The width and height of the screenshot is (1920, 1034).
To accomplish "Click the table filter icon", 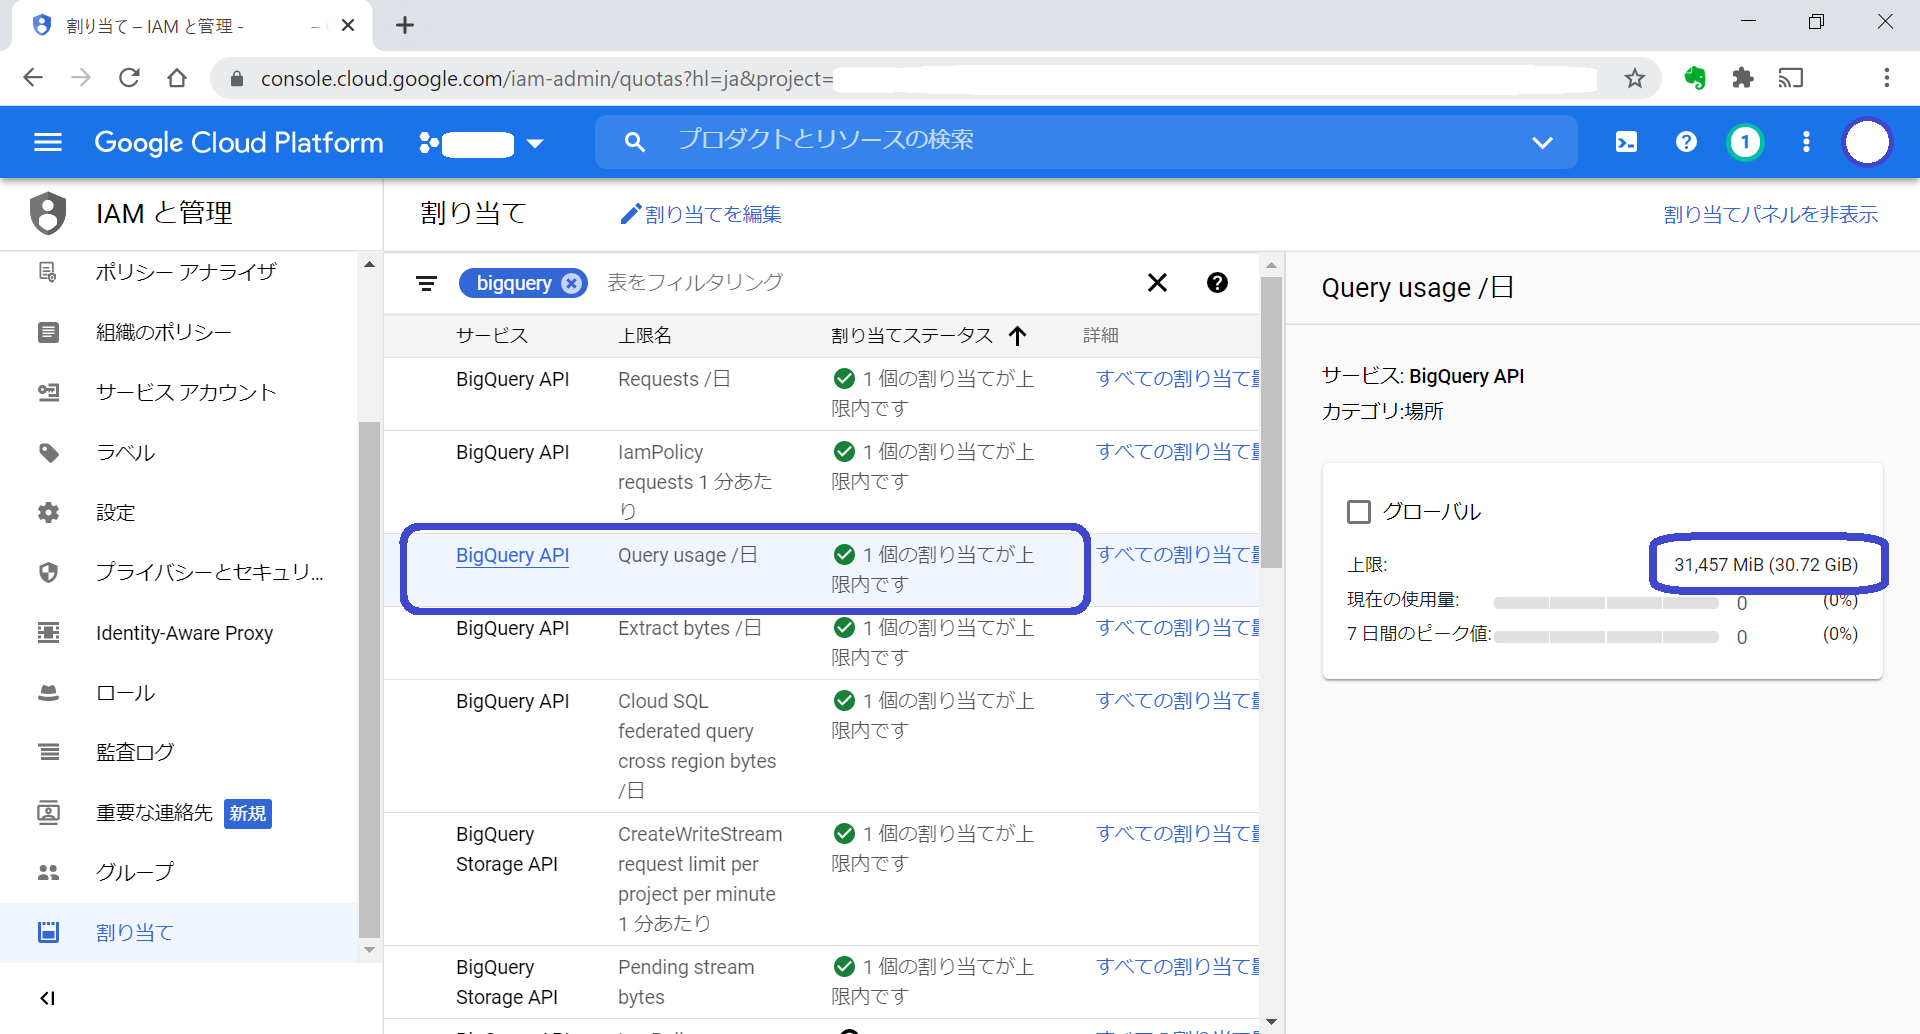I will click(426, 283).
